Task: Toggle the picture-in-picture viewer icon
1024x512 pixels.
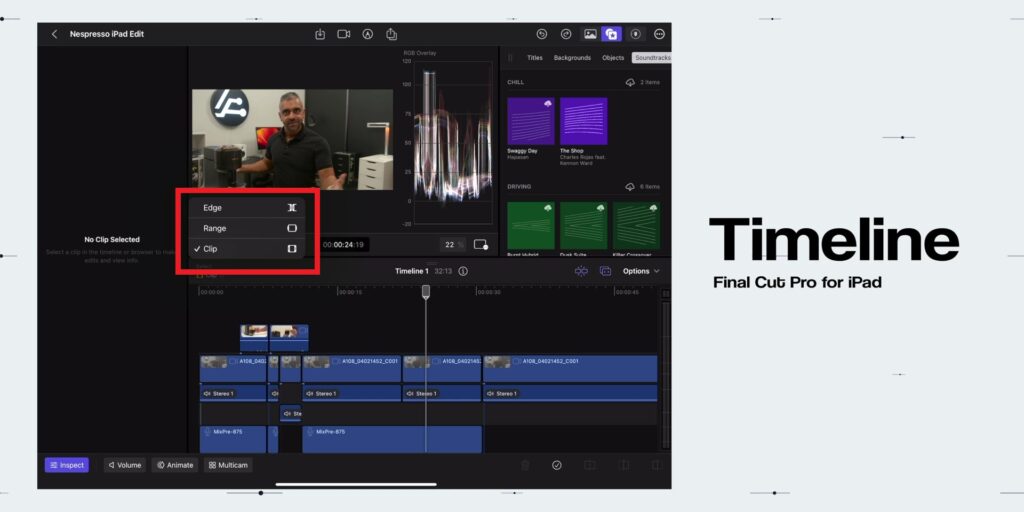Action: pyautogui.click(x=481, y=244)
